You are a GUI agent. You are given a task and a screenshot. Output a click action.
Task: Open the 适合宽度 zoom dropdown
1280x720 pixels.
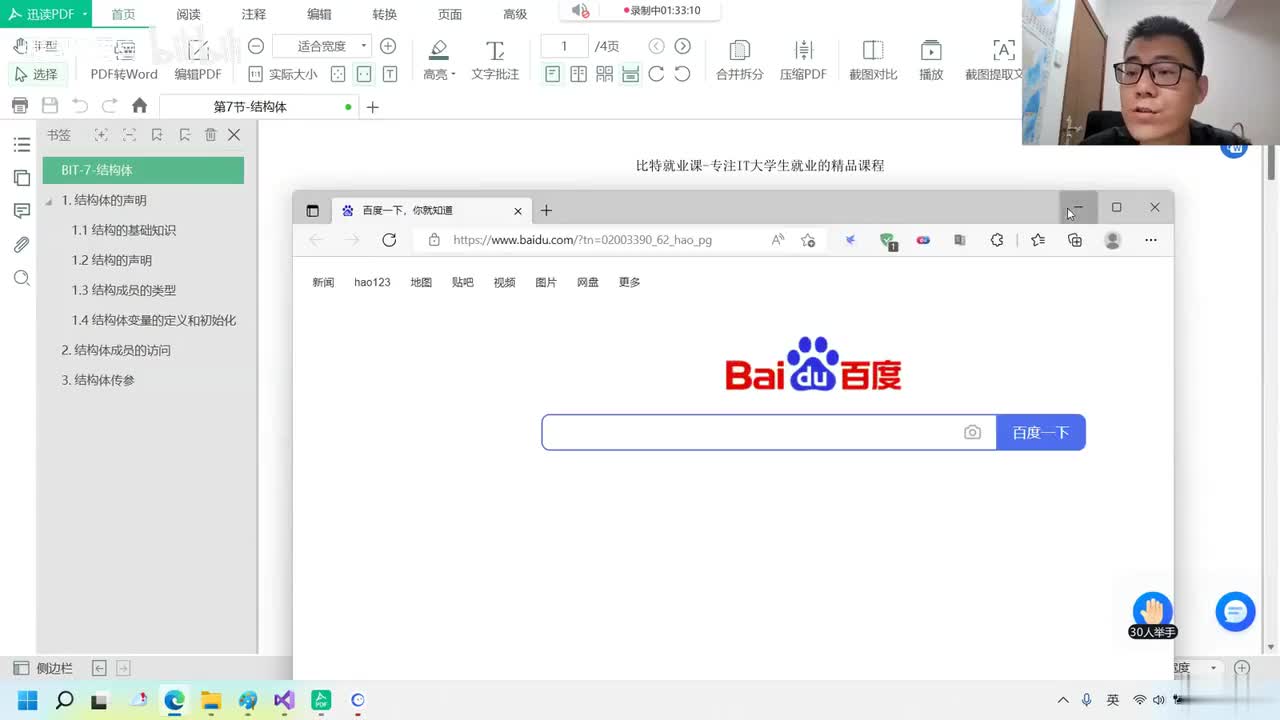(321, 46)
